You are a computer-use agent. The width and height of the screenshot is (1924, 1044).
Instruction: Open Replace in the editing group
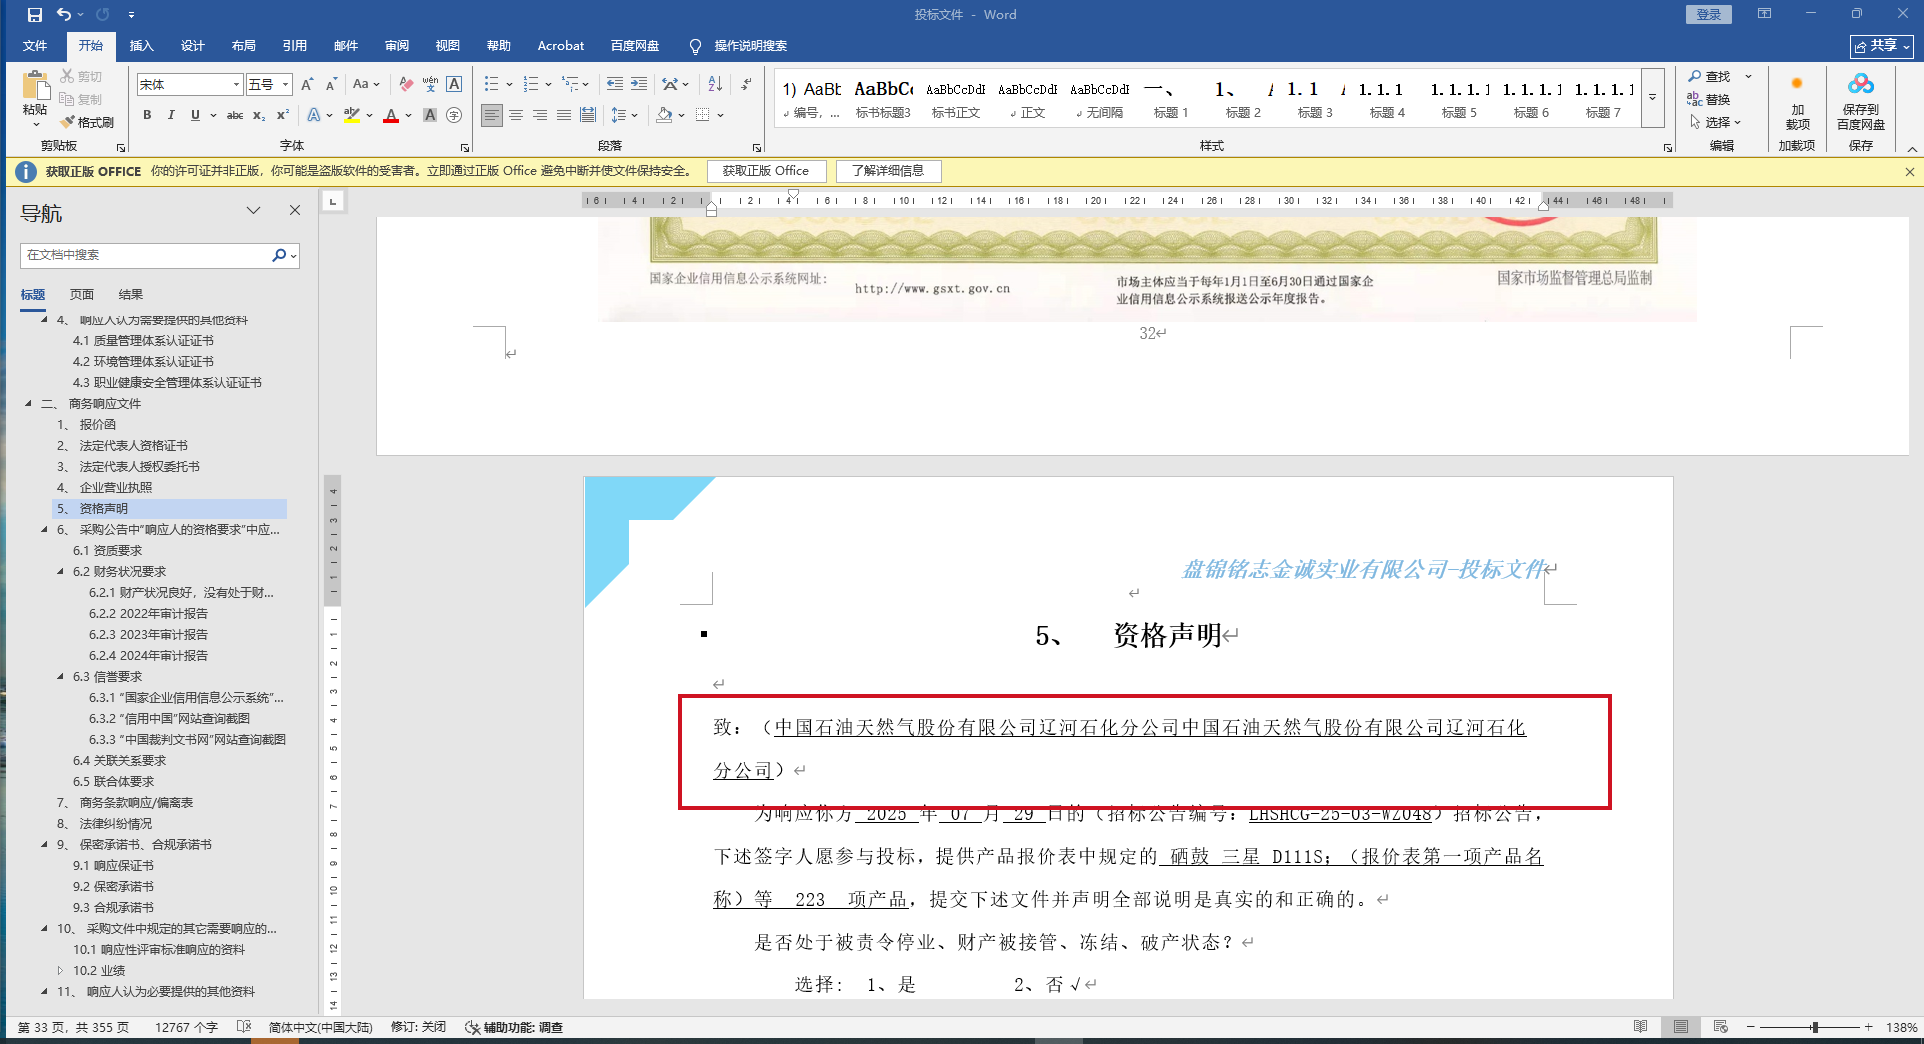click(1709, 99)
